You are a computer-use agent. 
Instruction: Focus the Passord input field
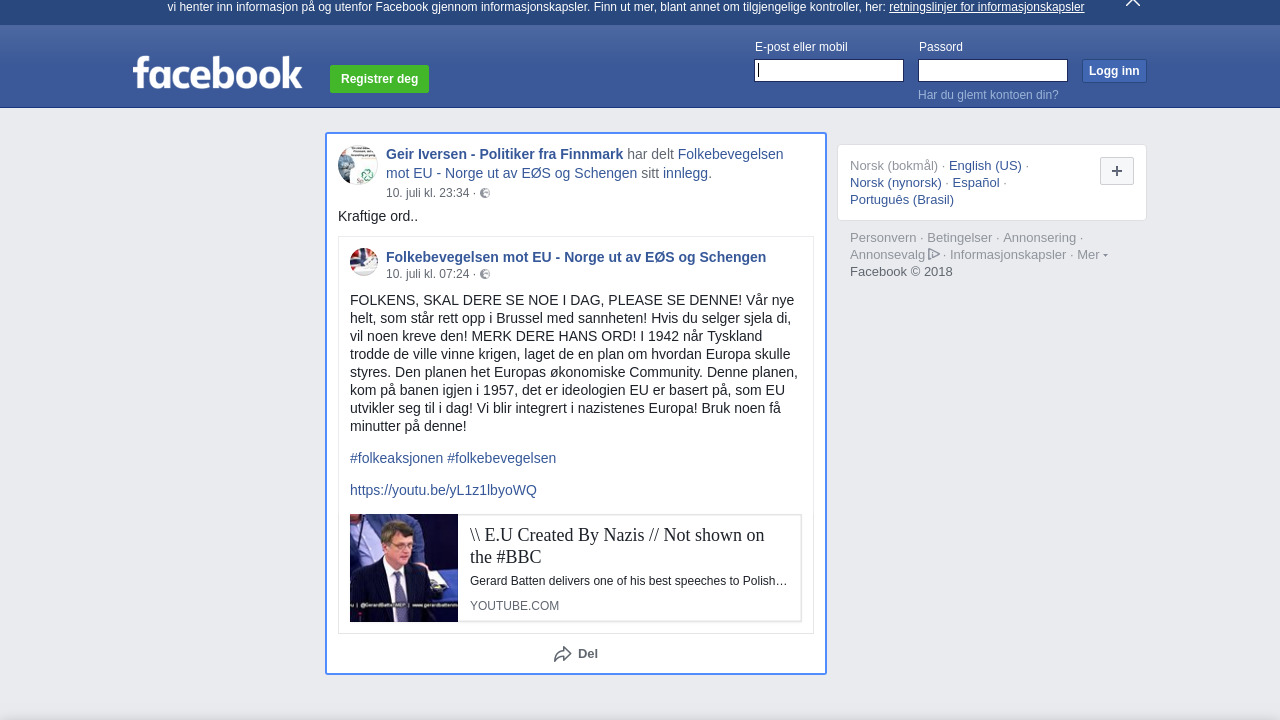point(993,70)
